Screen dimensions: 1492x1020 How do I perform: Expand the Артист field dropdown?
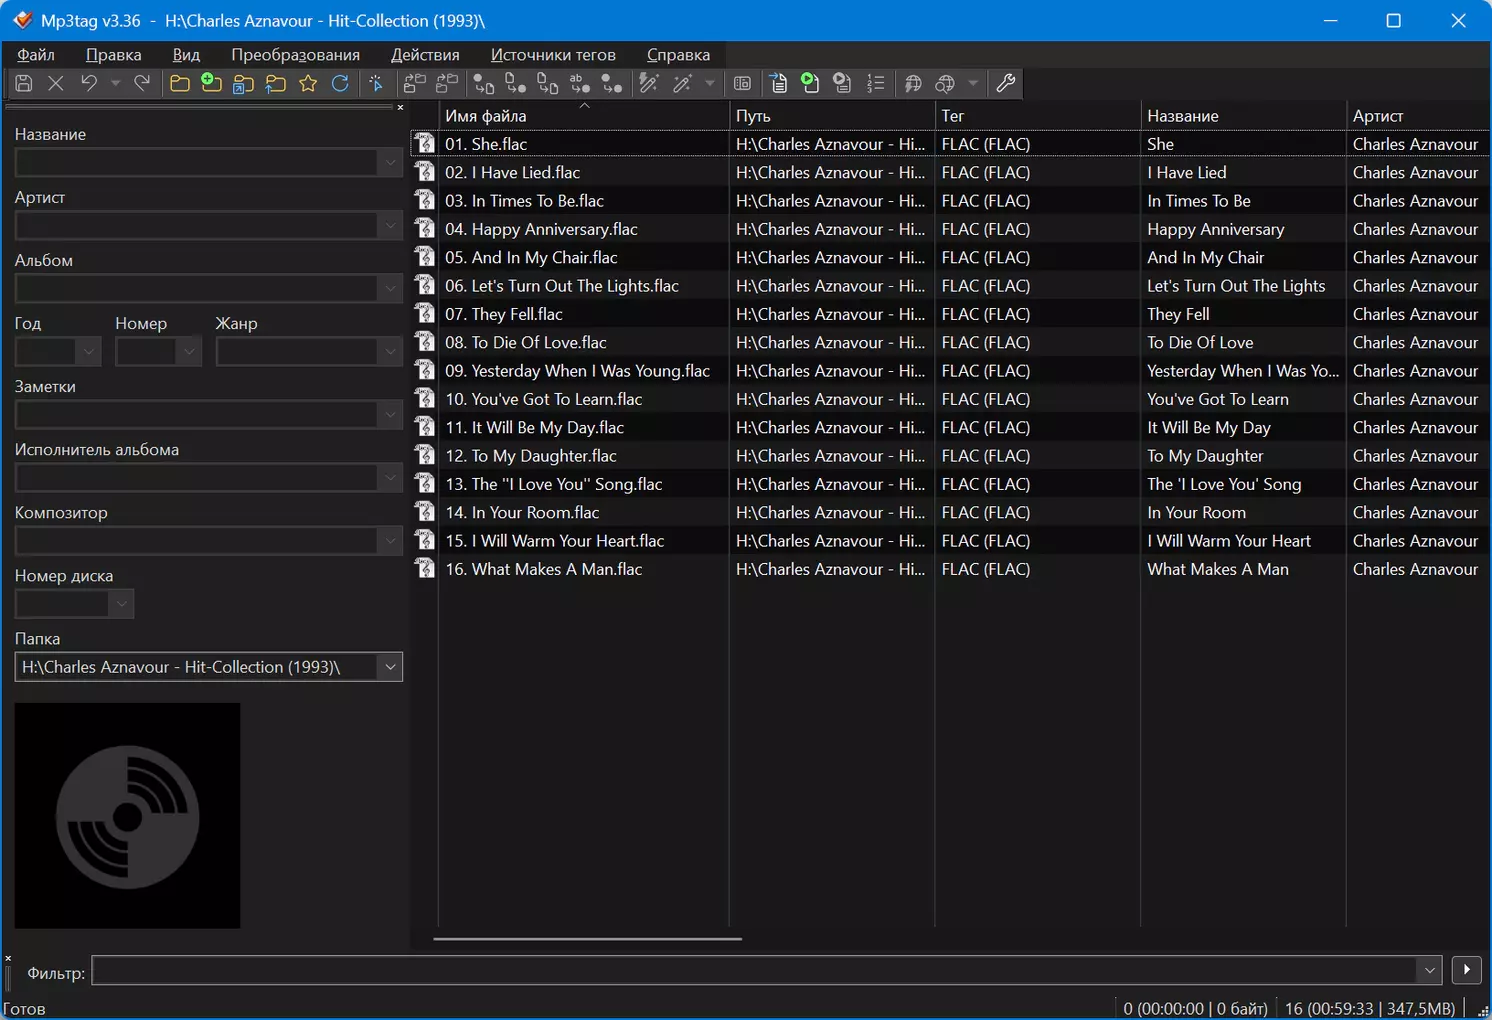(390, 226)
